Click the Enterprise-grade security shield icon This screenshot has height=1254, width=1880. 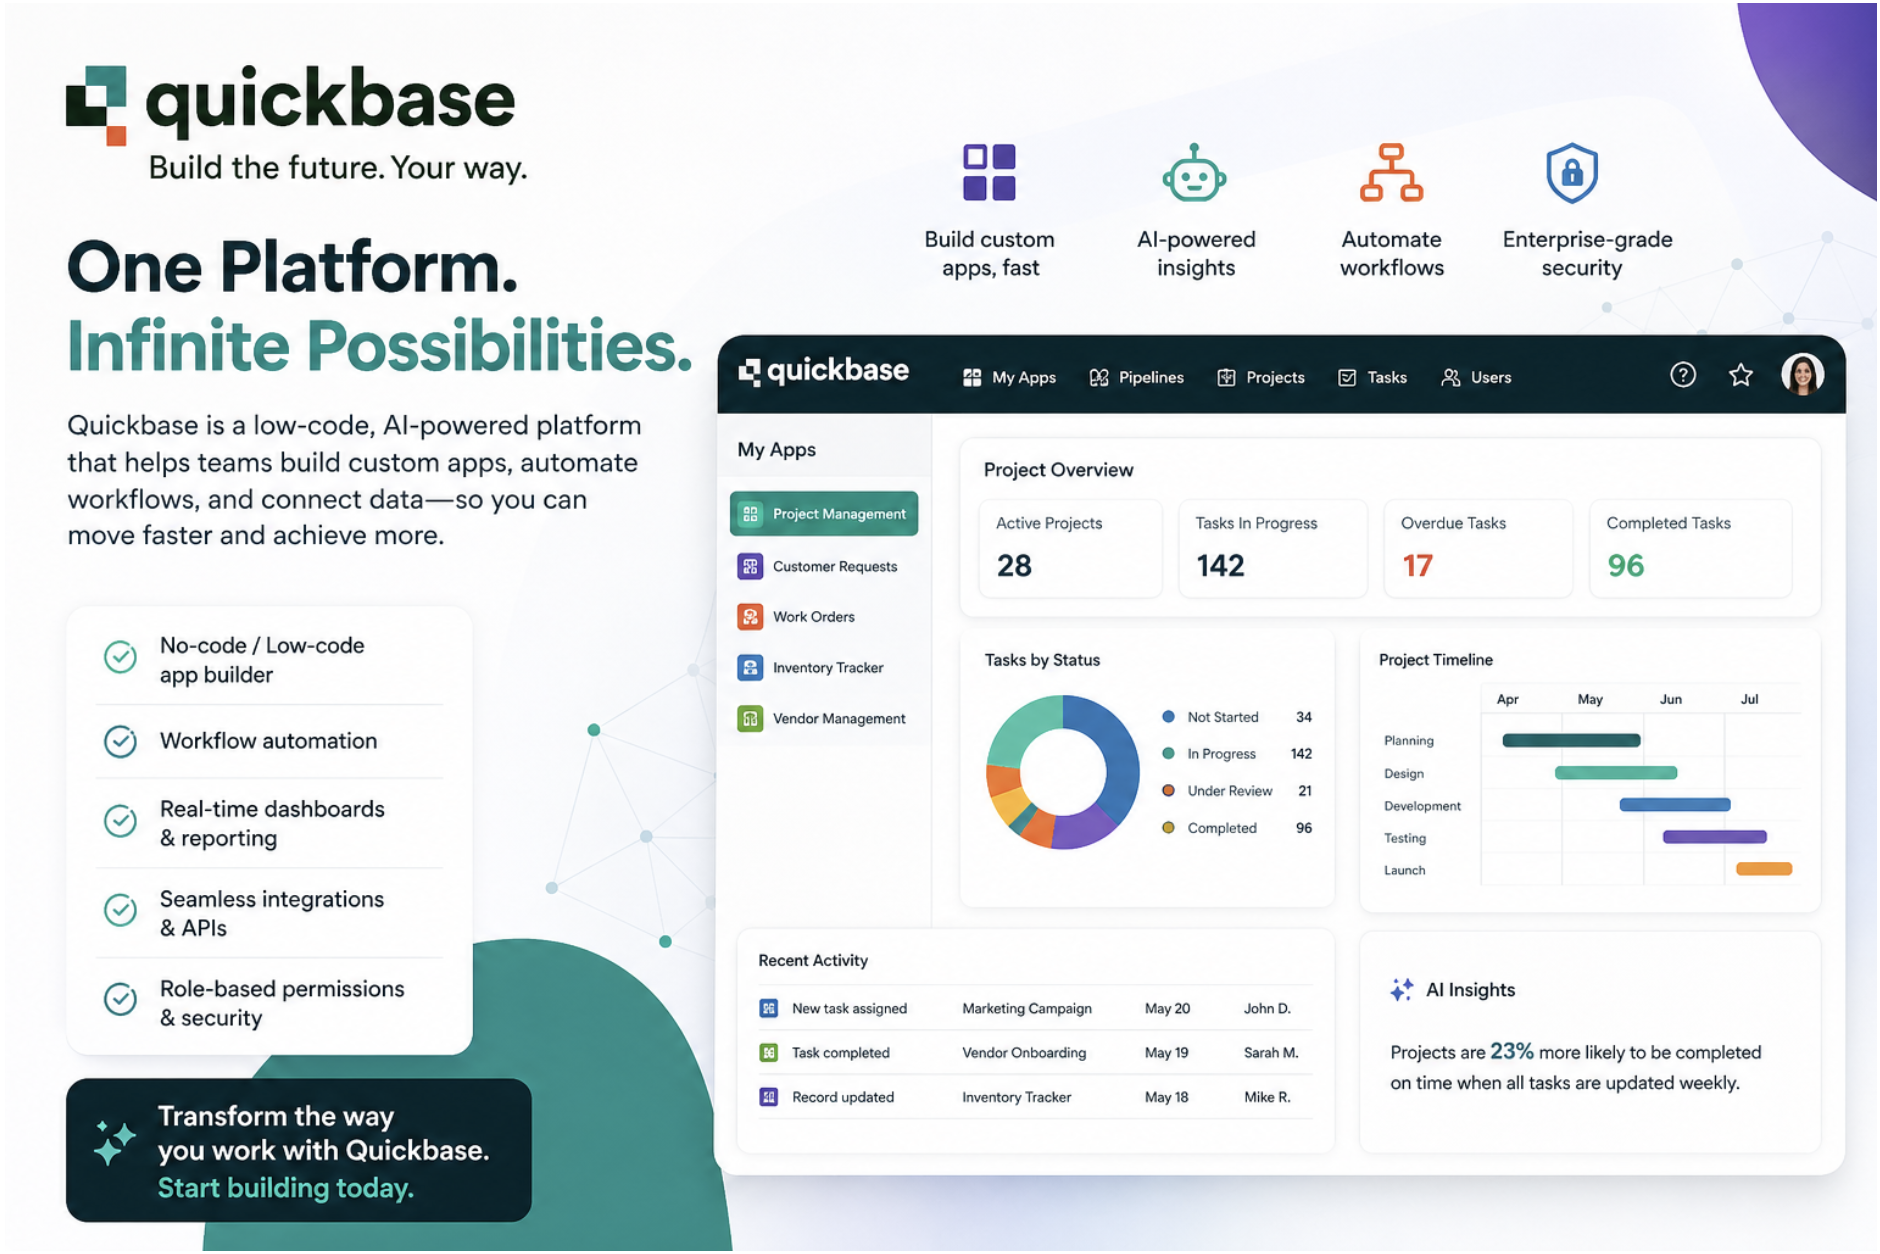[x=1571, y=173]
